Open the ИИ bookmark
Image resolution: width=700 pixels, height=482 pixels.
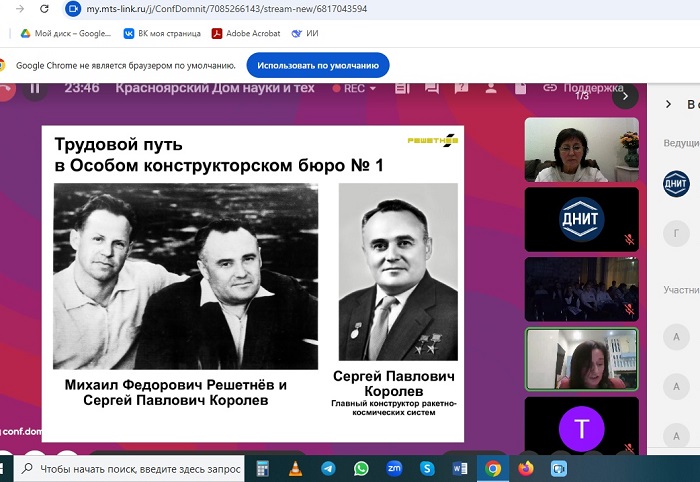pyautogui.click(x=305, y=33)
